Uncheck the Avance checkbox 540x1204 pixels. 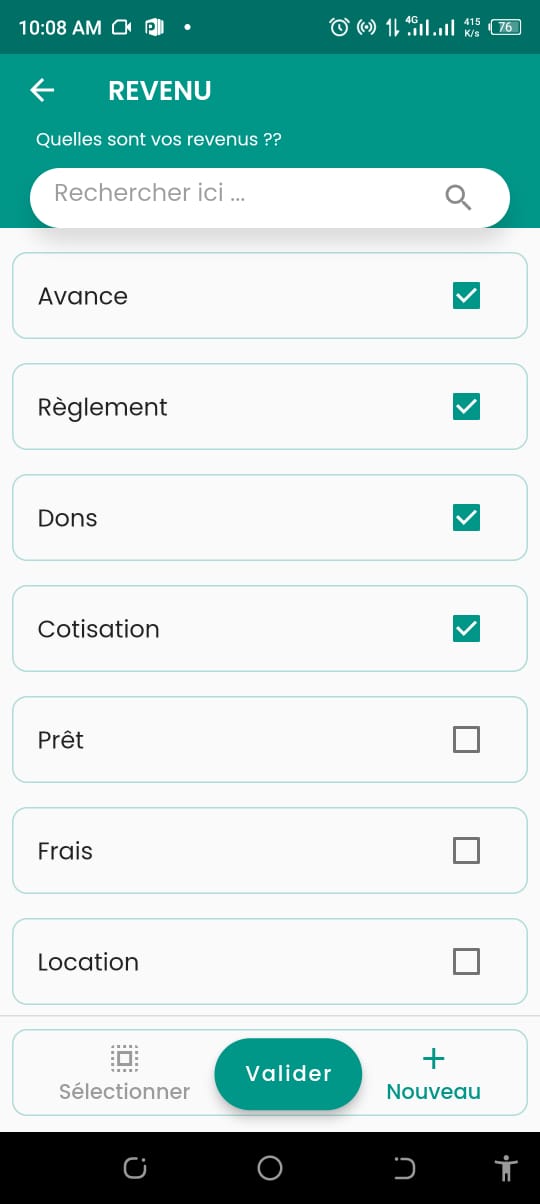pyautogui.click(x=466, y=296)
